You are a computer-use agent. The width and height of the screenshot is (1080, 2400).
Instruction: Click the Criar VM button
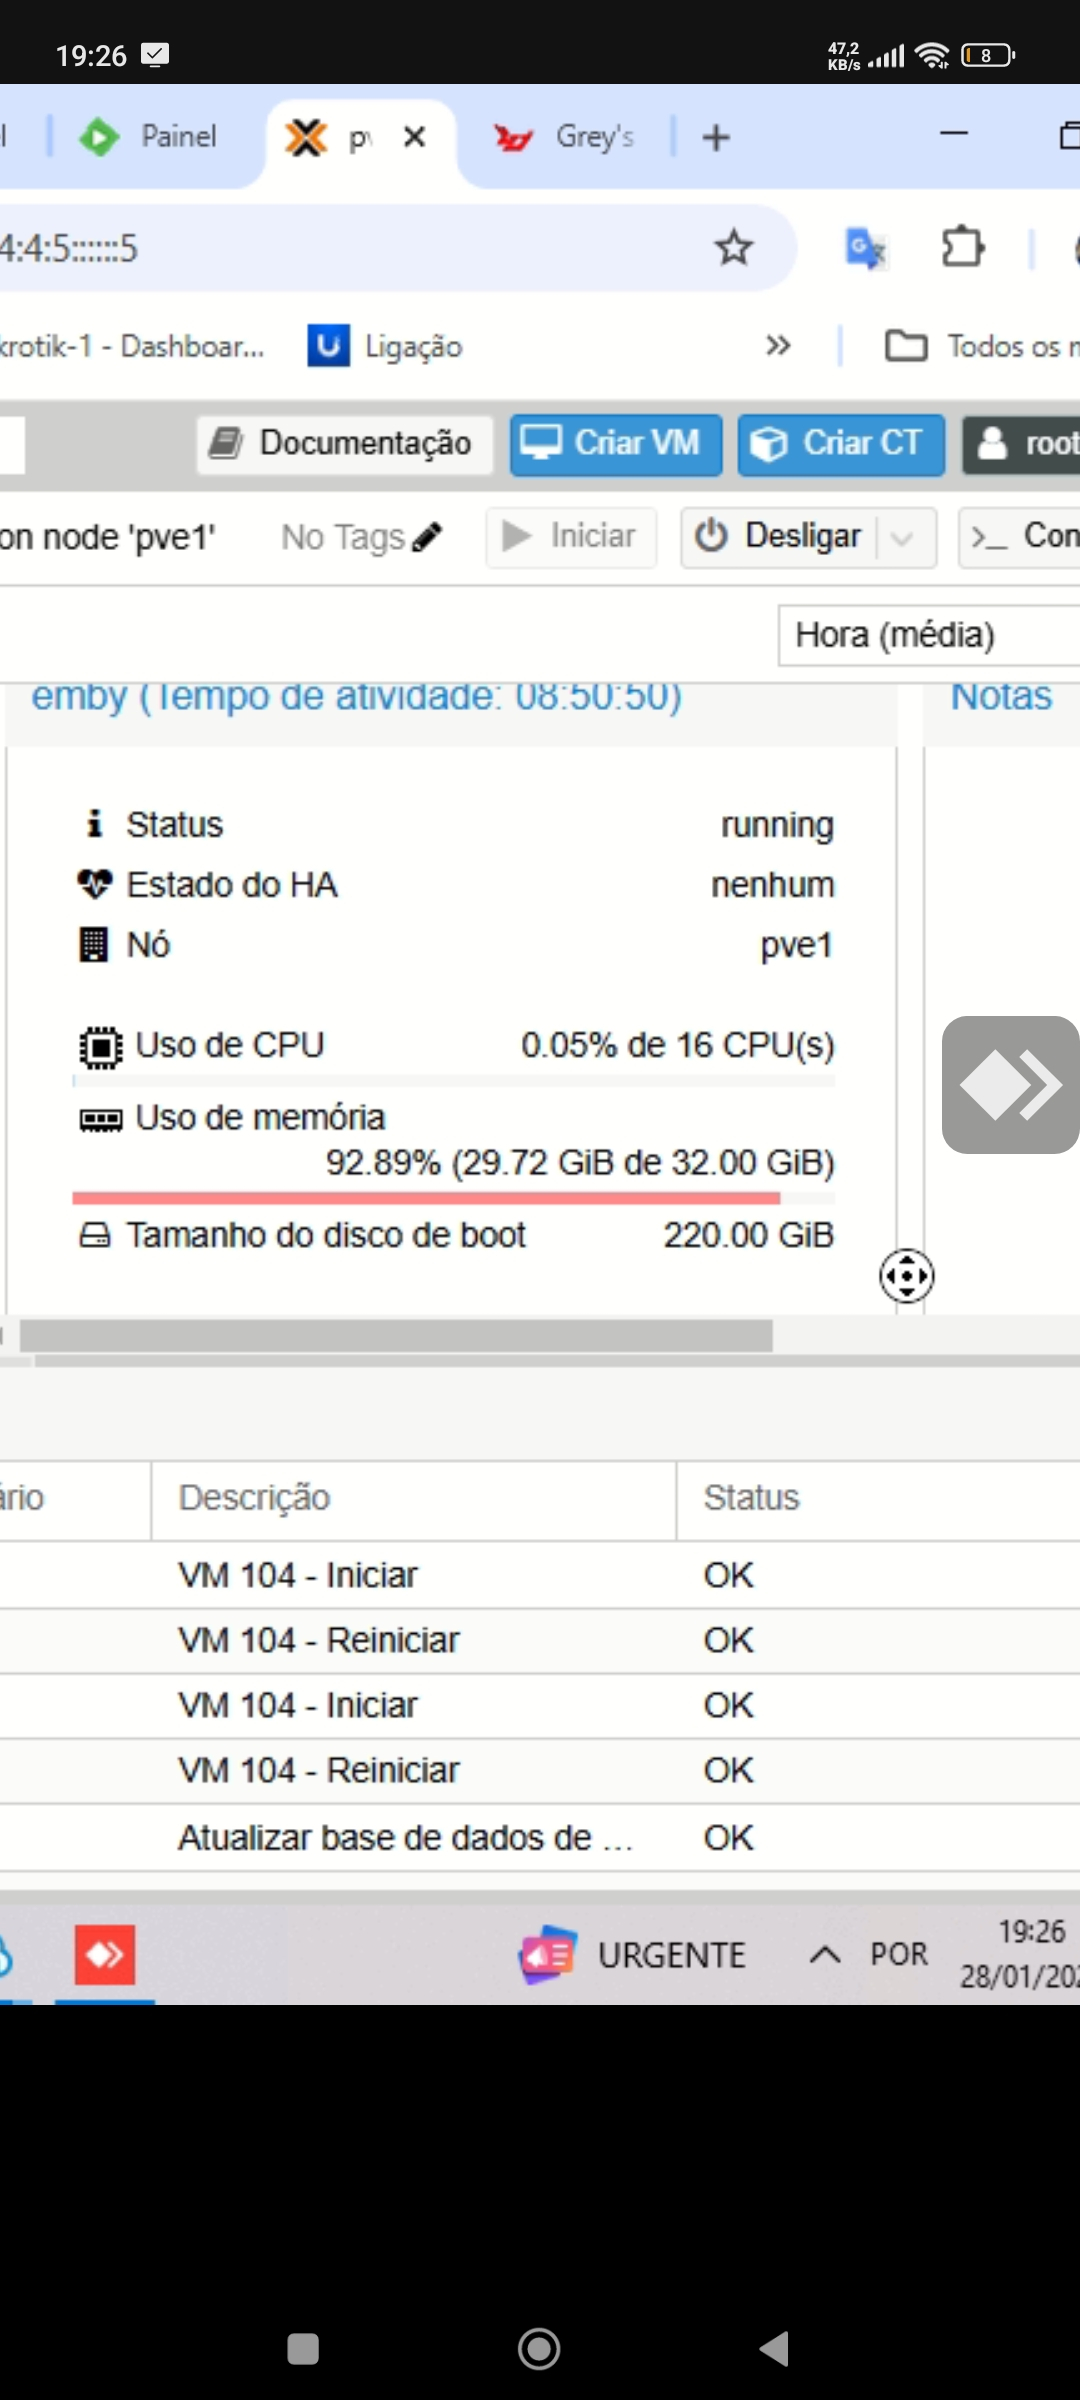[x=616, y=443]
